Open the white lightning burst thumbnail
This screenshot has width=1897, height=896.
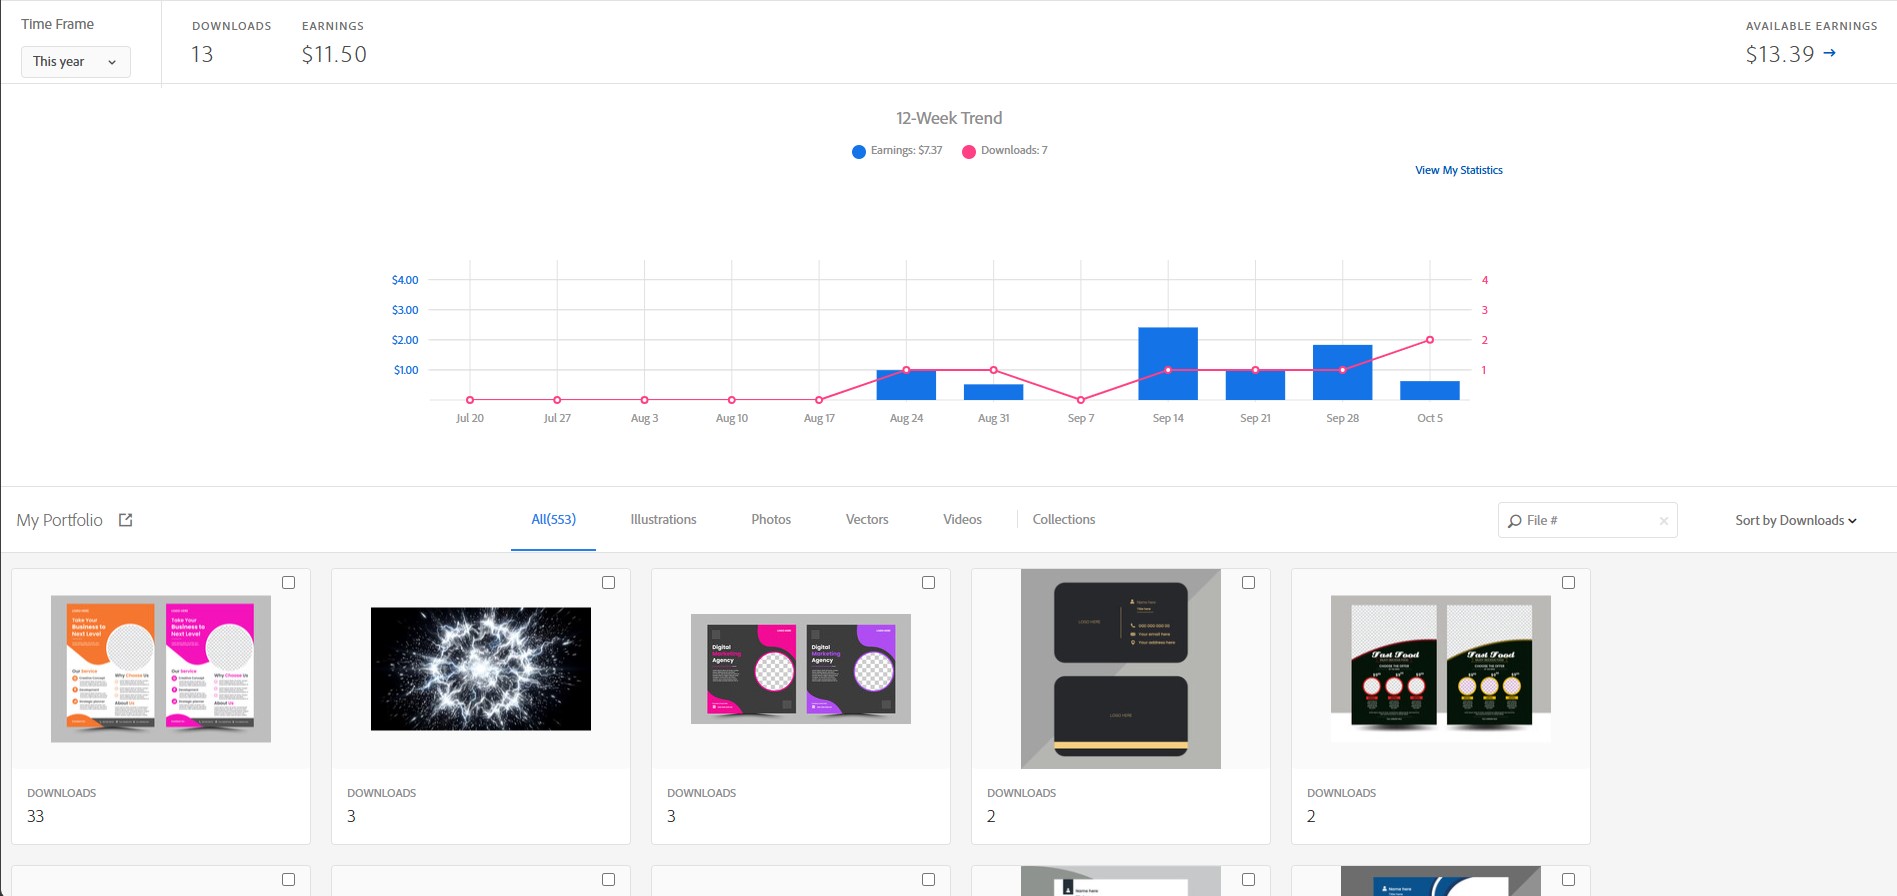[481, 669]
